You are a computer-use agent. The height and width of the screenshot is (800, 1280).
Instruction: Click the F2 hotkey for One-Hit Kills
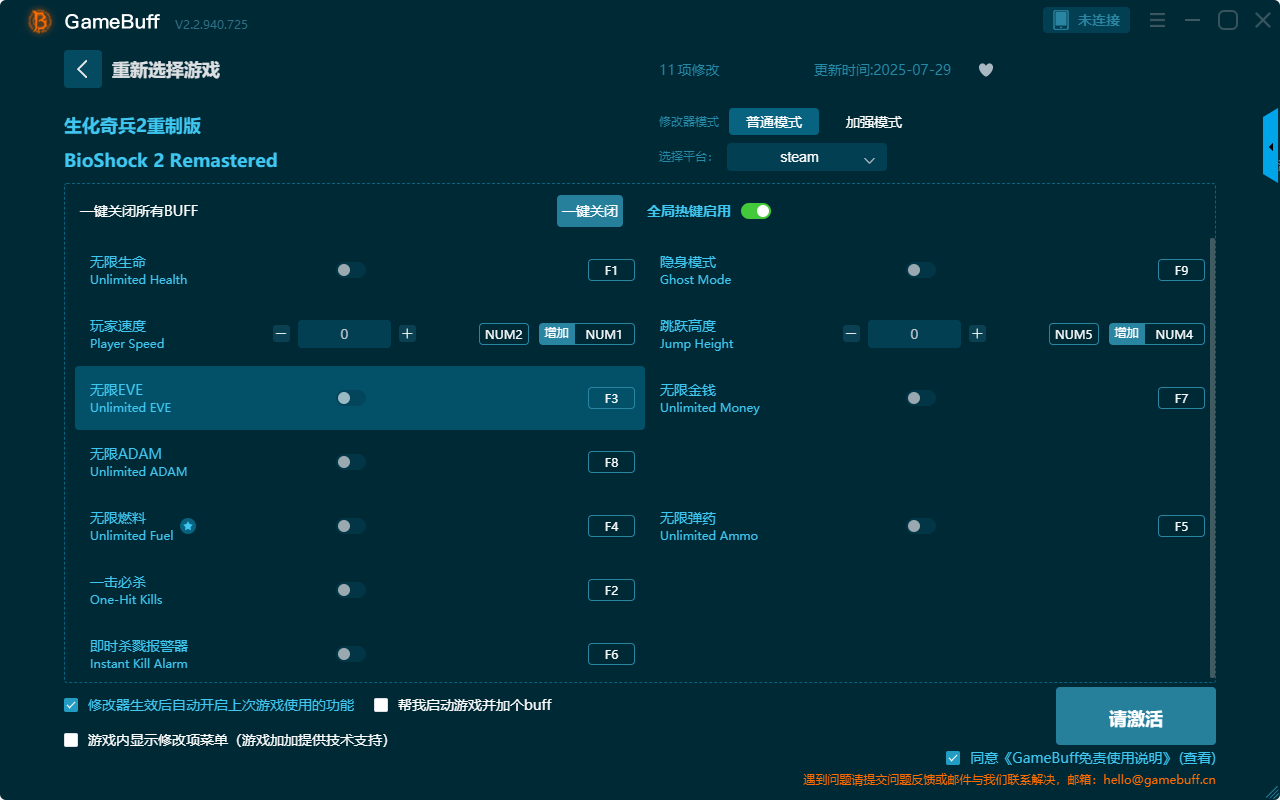point(611,590)
